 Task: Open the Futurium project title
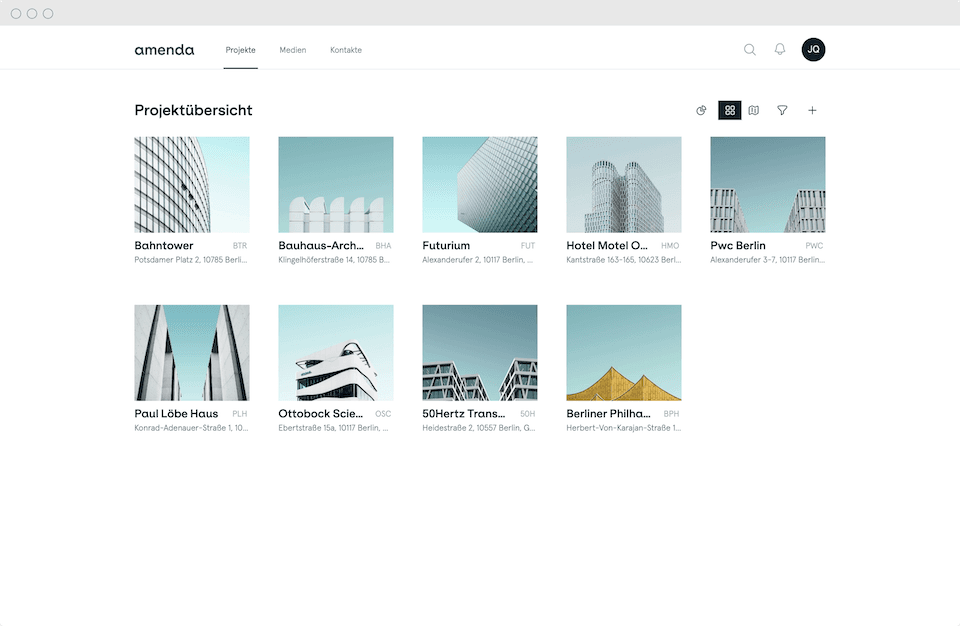click(446, 246)
